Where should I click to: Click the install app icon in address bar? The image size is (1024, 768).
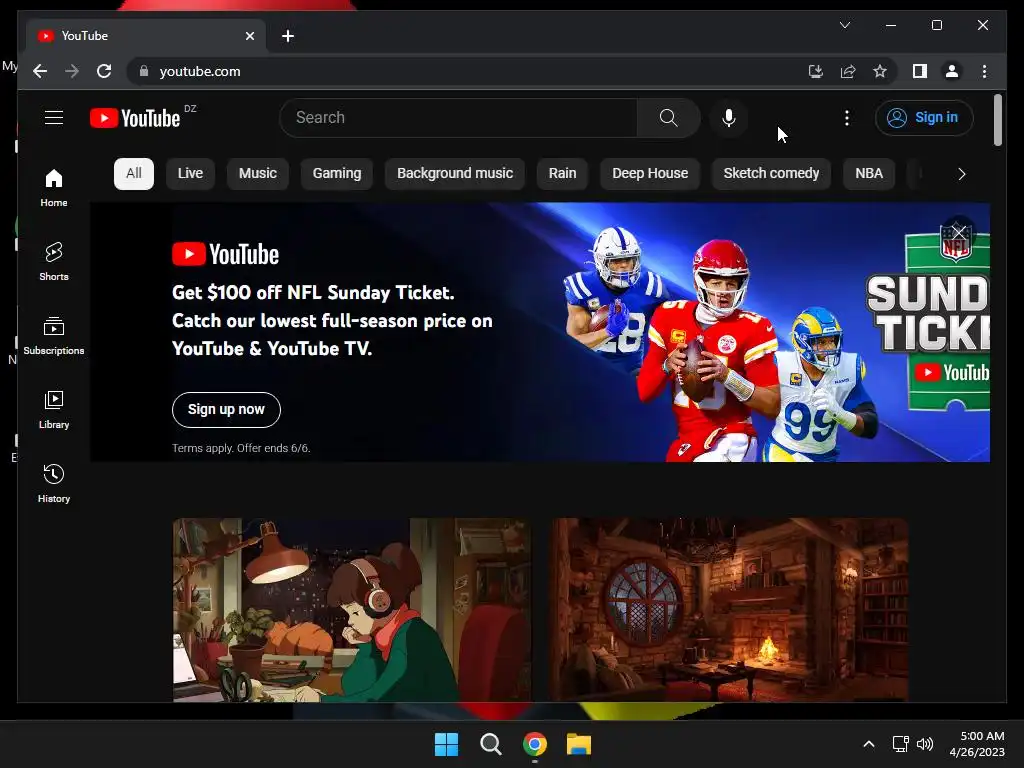click(x=816, y=71)
